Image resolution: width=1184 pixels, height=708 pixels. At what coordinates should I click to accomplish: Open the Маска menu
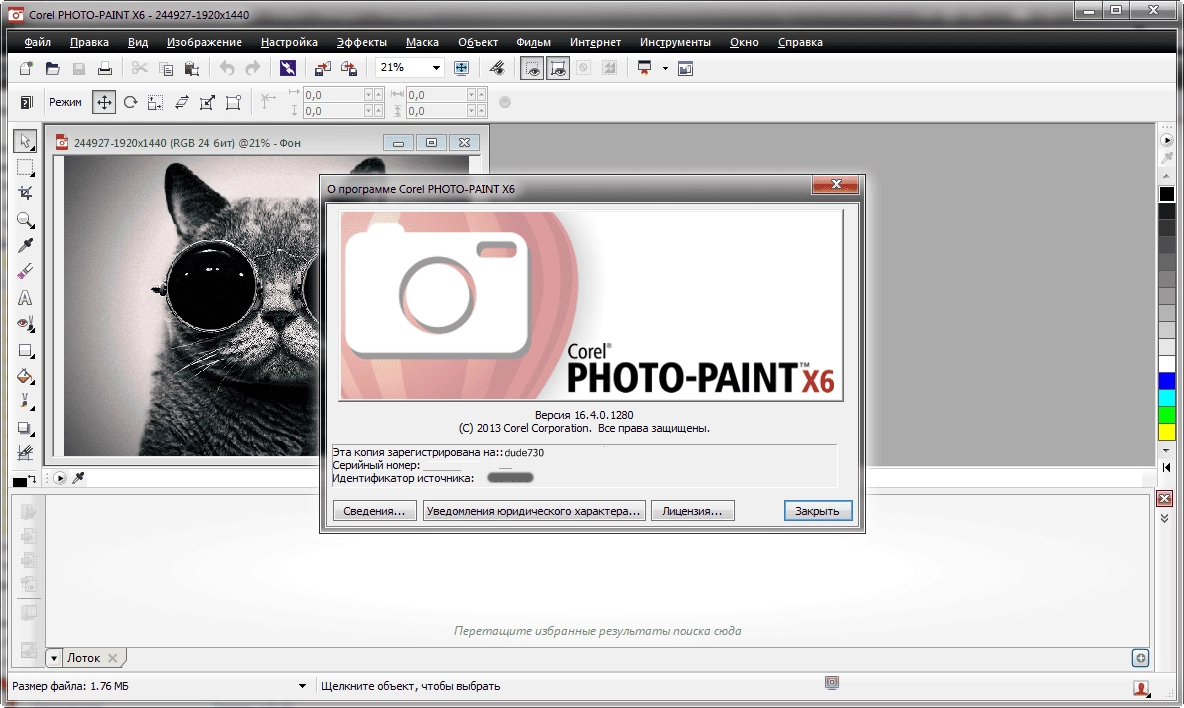click(x=422, y=42)
